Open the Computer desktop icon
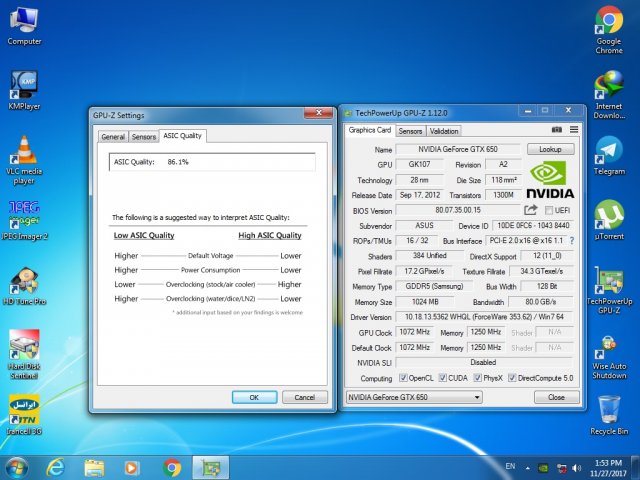640x480 pixels. 24,26
